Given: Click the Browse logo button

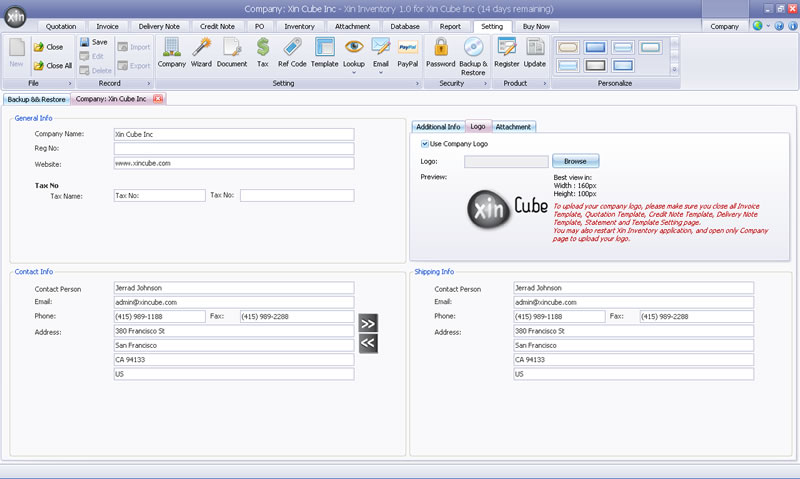Looking at the screenshot, I should pos(576,161).
